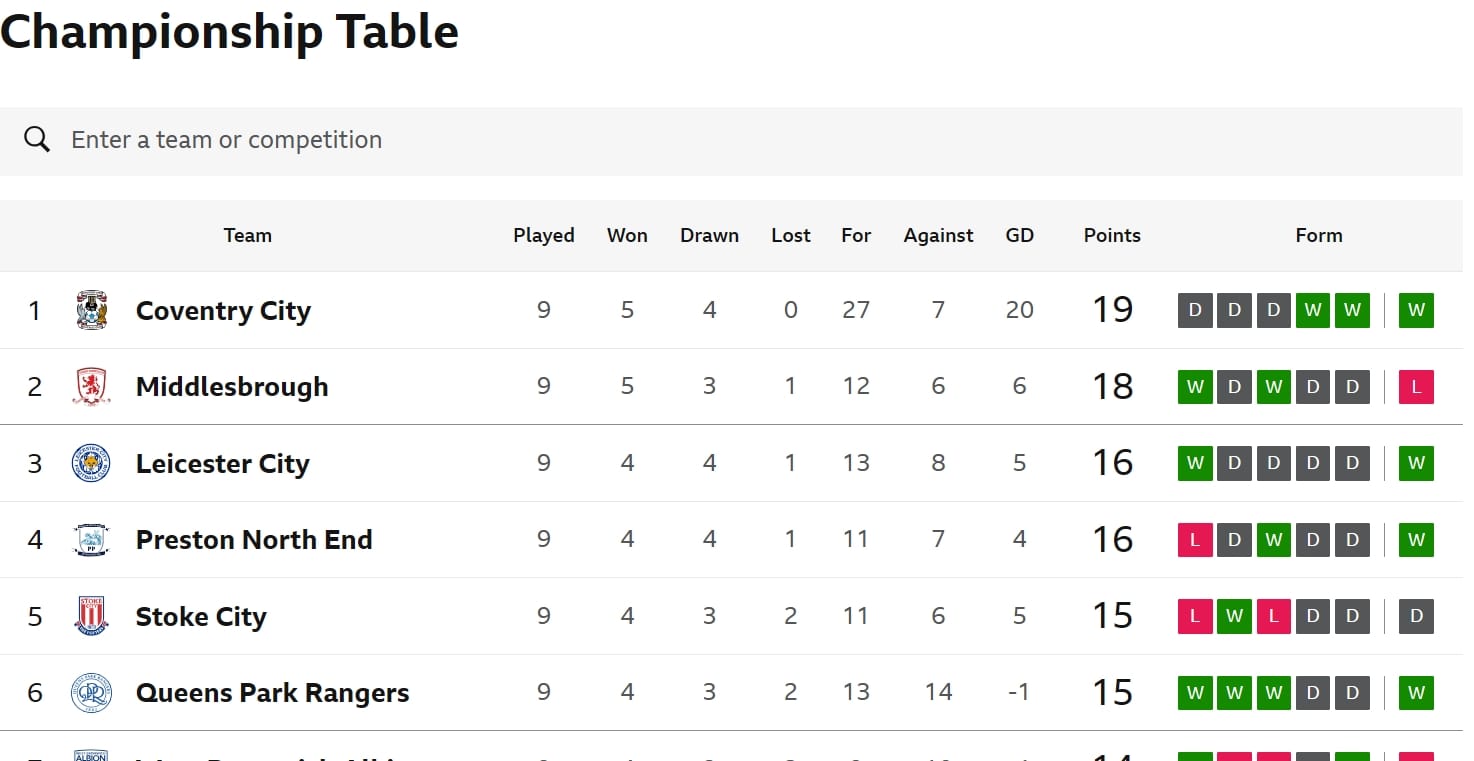Click the Coventry City club crest
Viewport: 1474px width, 761px height.
point(91,311)
